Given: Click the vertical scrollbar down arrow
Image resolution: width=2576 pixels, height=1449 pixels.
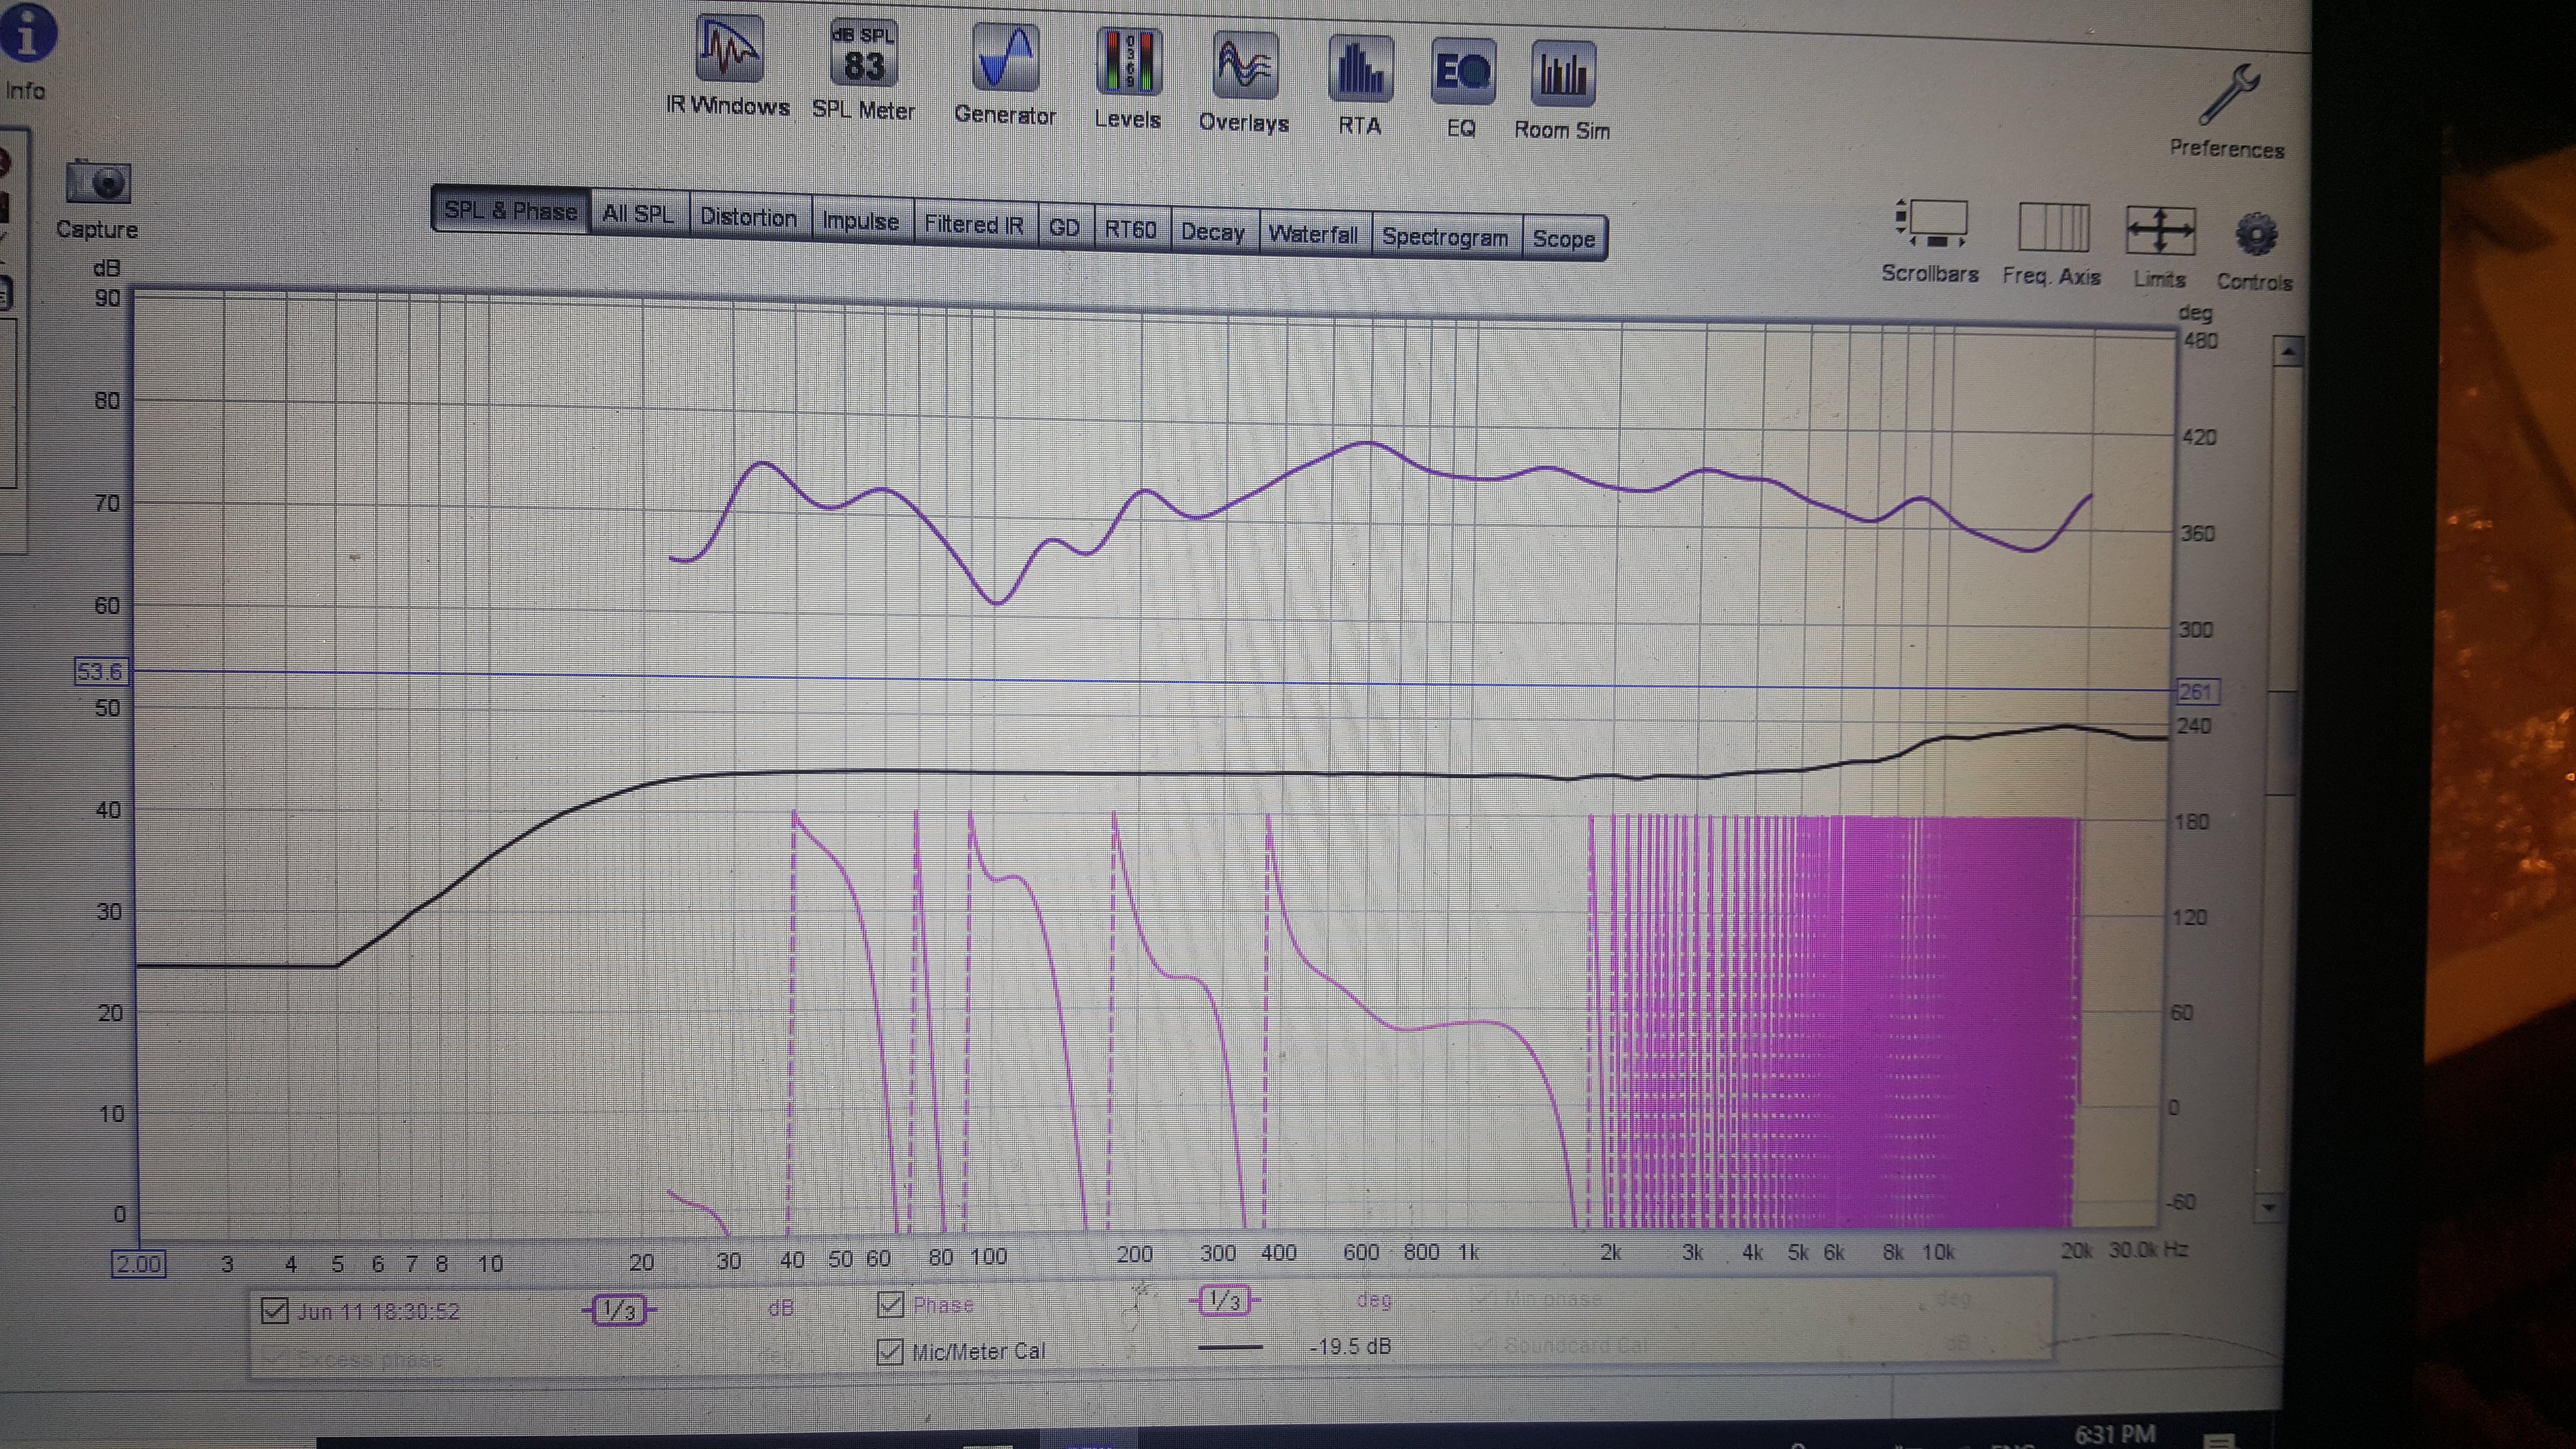Looking at the screenshot, I should (2268, 1207).
